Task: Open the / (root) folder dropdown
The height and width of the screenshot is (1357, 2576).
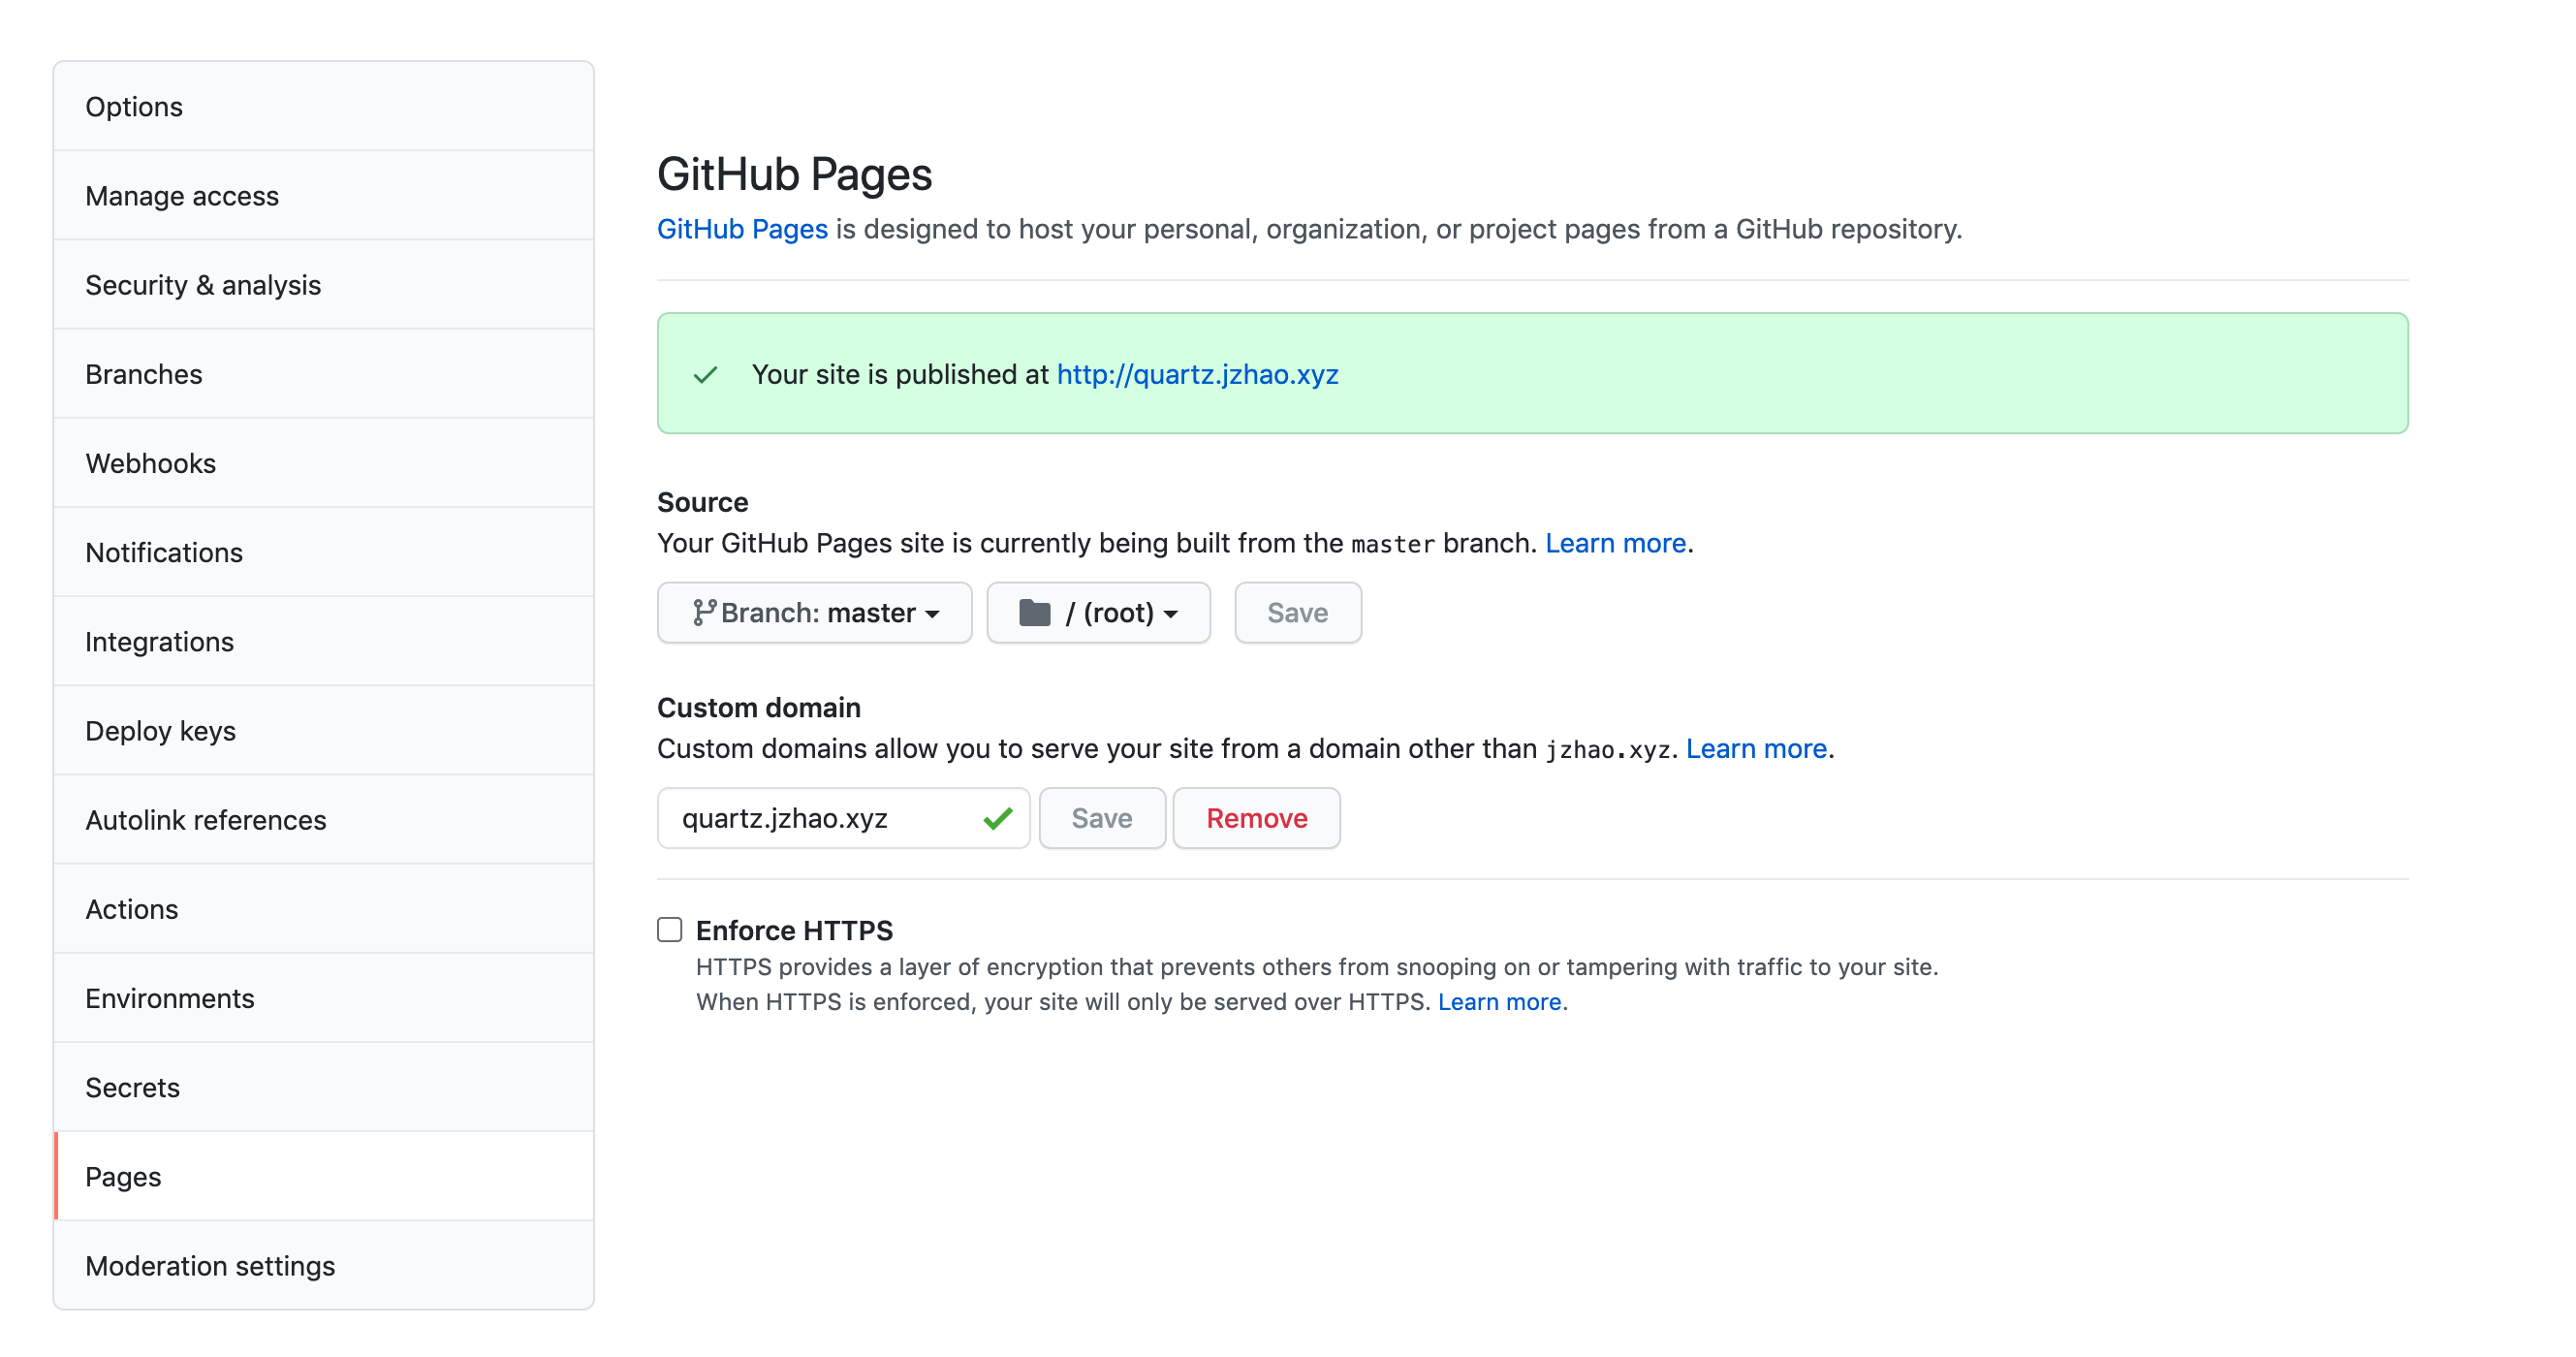Action: coord(1098,612)
